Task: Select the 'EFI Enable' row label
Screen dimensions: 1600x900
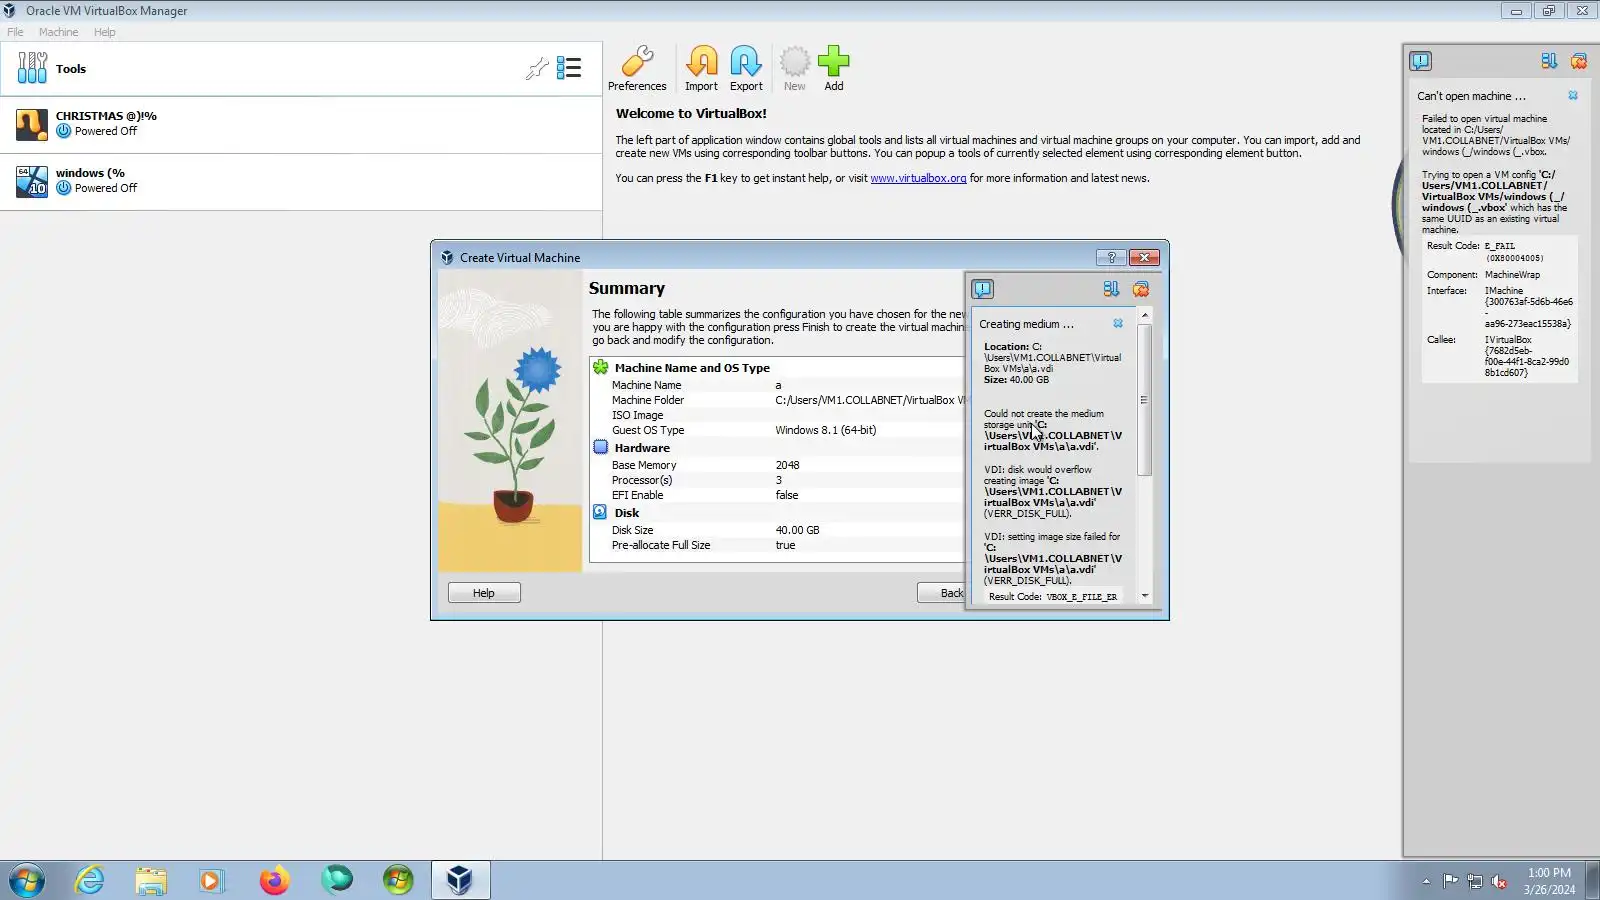Action: pyautogui.click(x=638, y=495)
